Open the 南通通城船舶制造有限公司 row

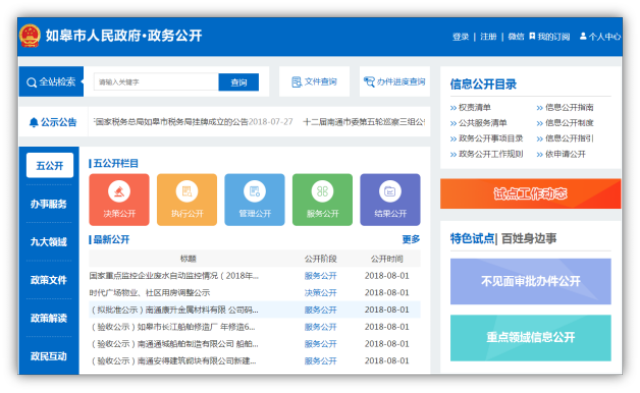click(255, 344)
